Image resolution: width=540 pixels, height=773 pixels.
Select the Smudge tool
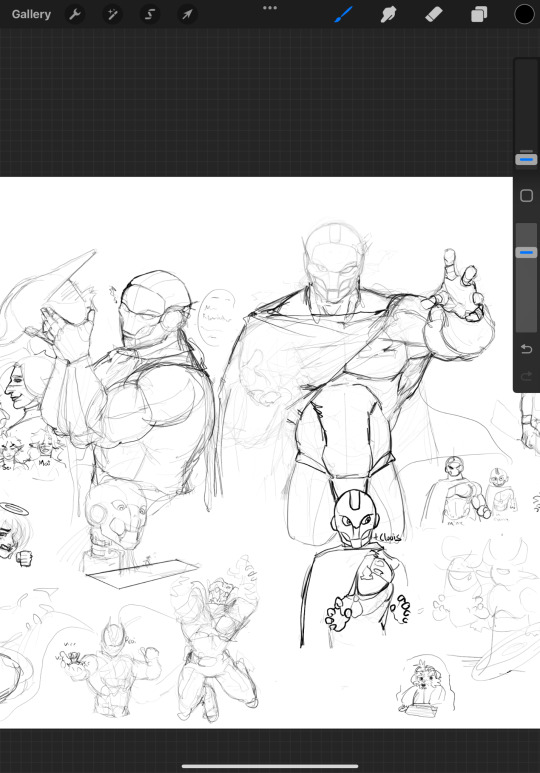389,14
